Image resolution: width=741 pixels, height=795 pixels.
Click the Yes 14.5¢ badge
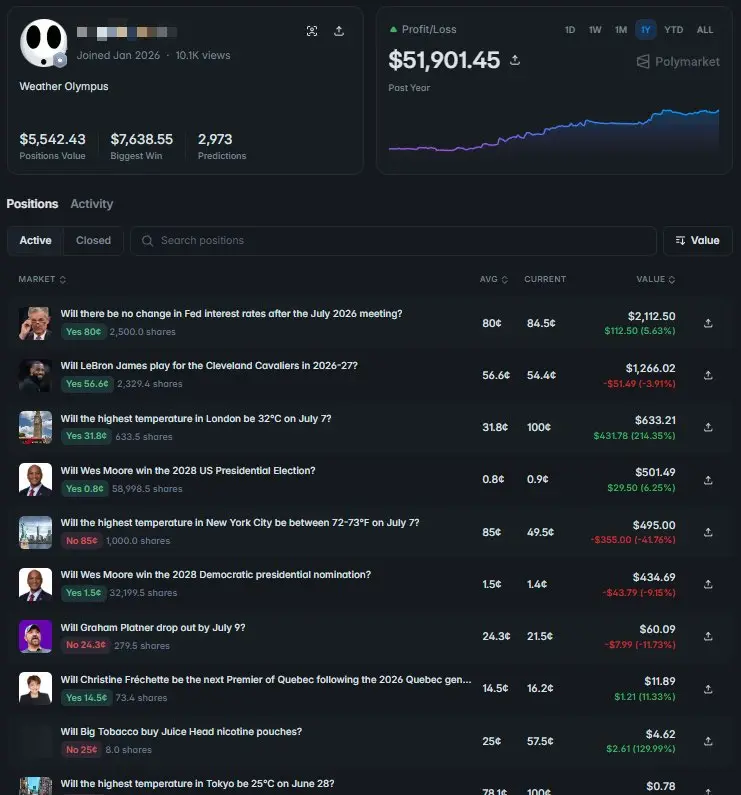(86, 698)
